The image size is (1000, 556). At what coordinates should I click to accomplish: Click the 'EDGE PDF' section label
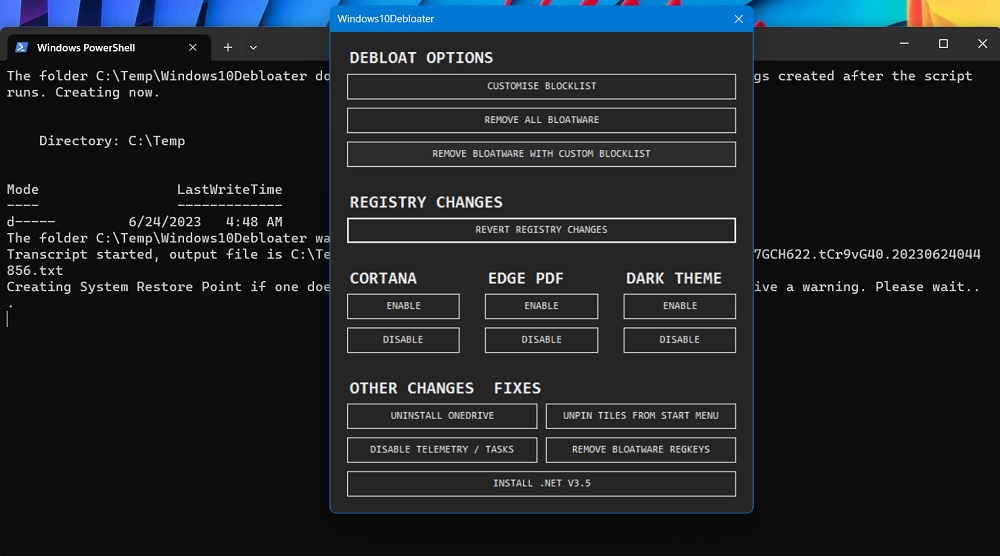[526, 279]
